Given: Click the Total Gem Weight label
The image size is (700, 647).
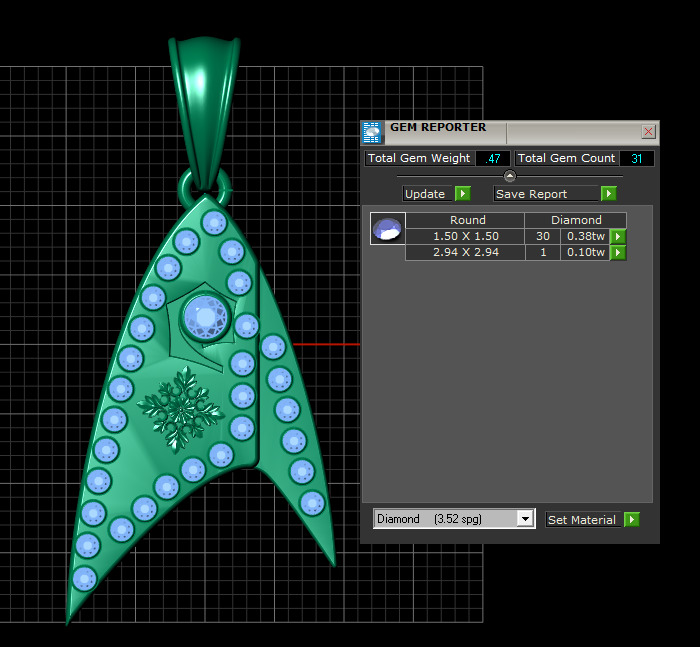Looking at the screenshot, I should click(x=419, y=159).
